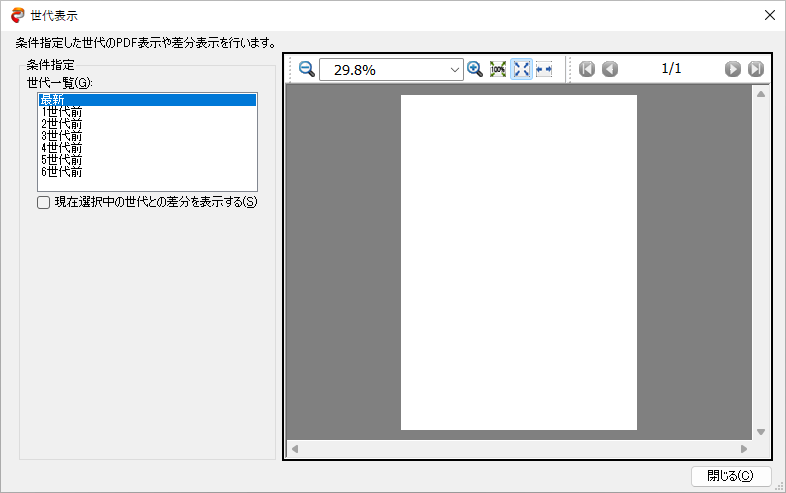
Task: Enable 現在選択中の世代との差分を表示する checkbox
Action: (x=44, y=202)
